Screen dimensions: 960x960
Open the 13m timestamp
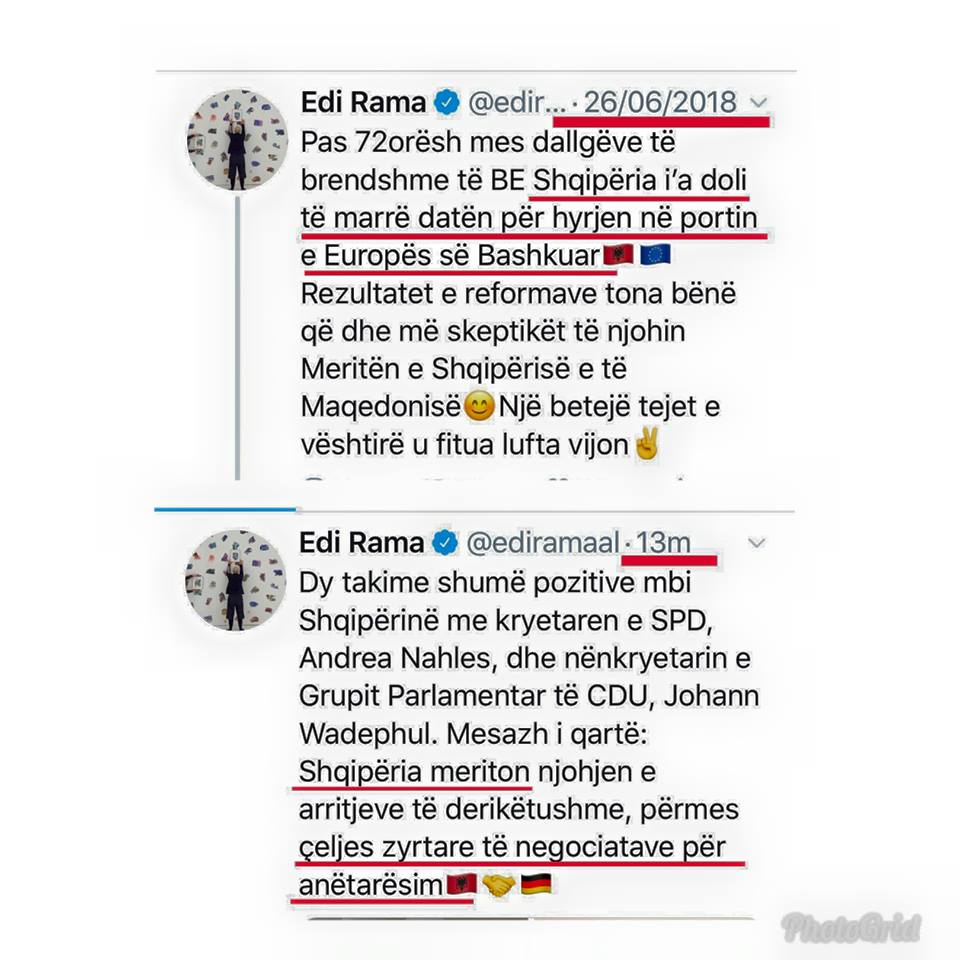663,543
